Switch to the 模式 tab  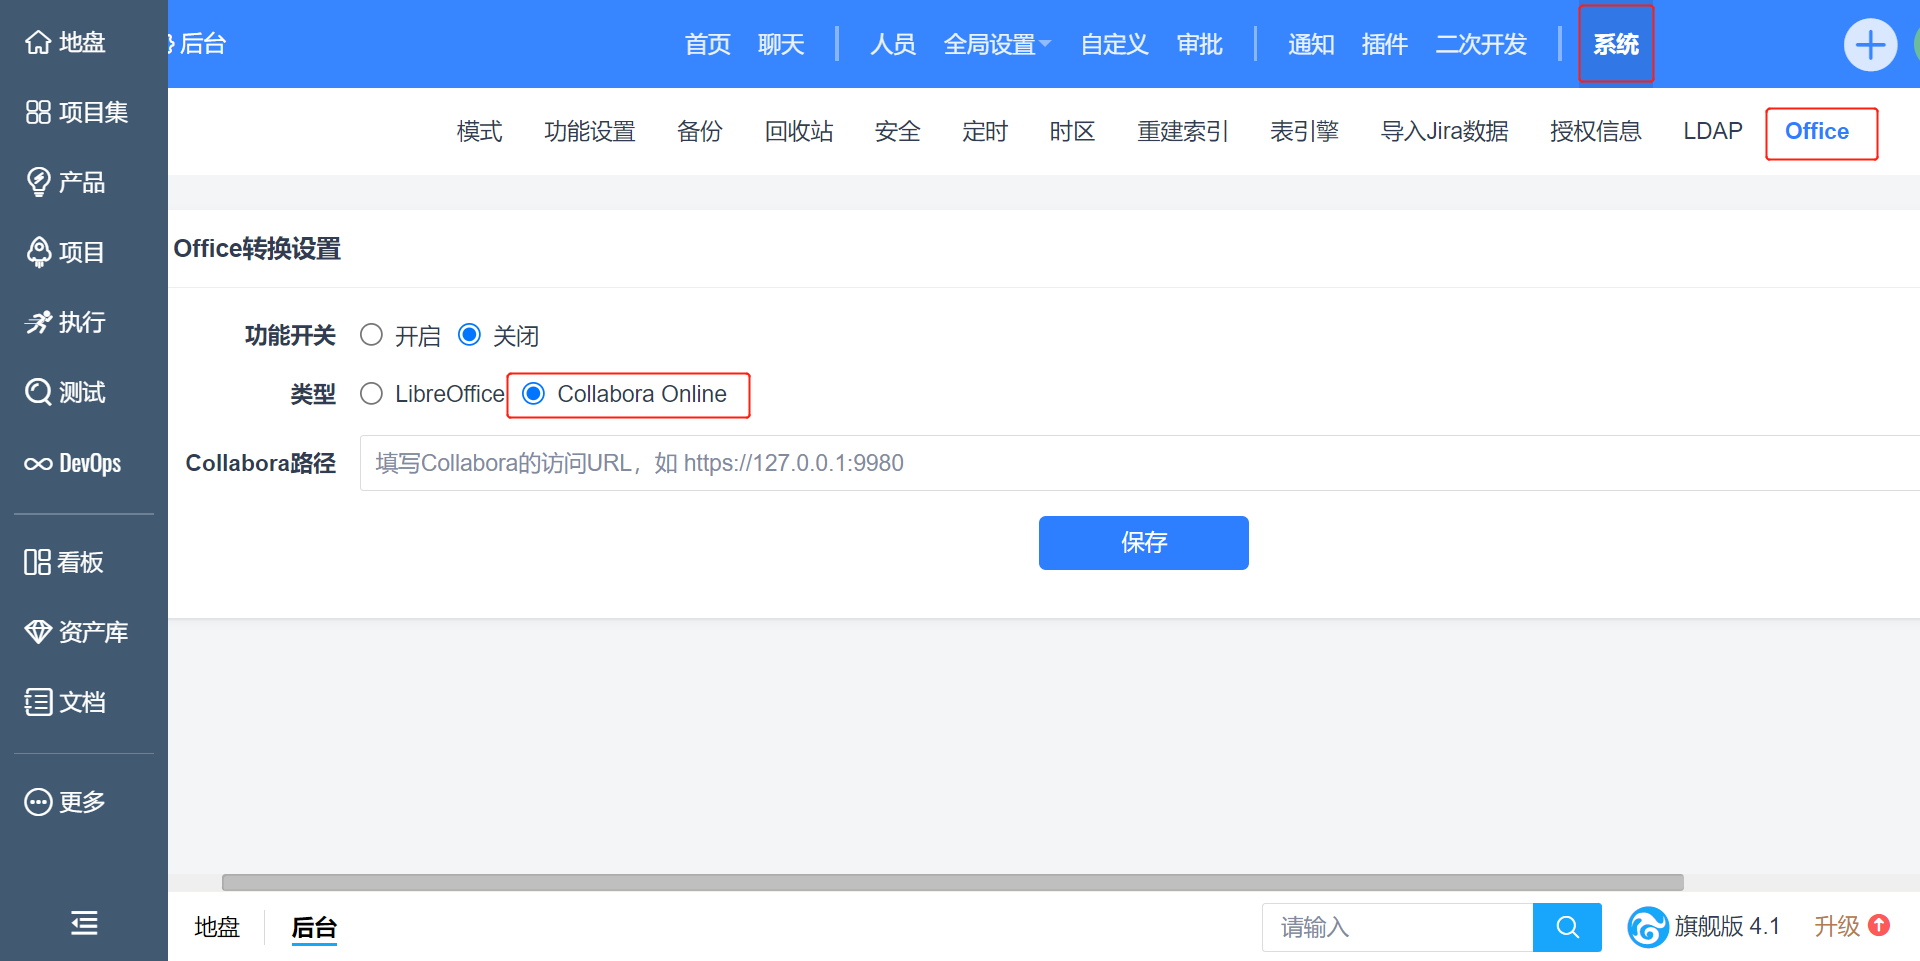480,131
